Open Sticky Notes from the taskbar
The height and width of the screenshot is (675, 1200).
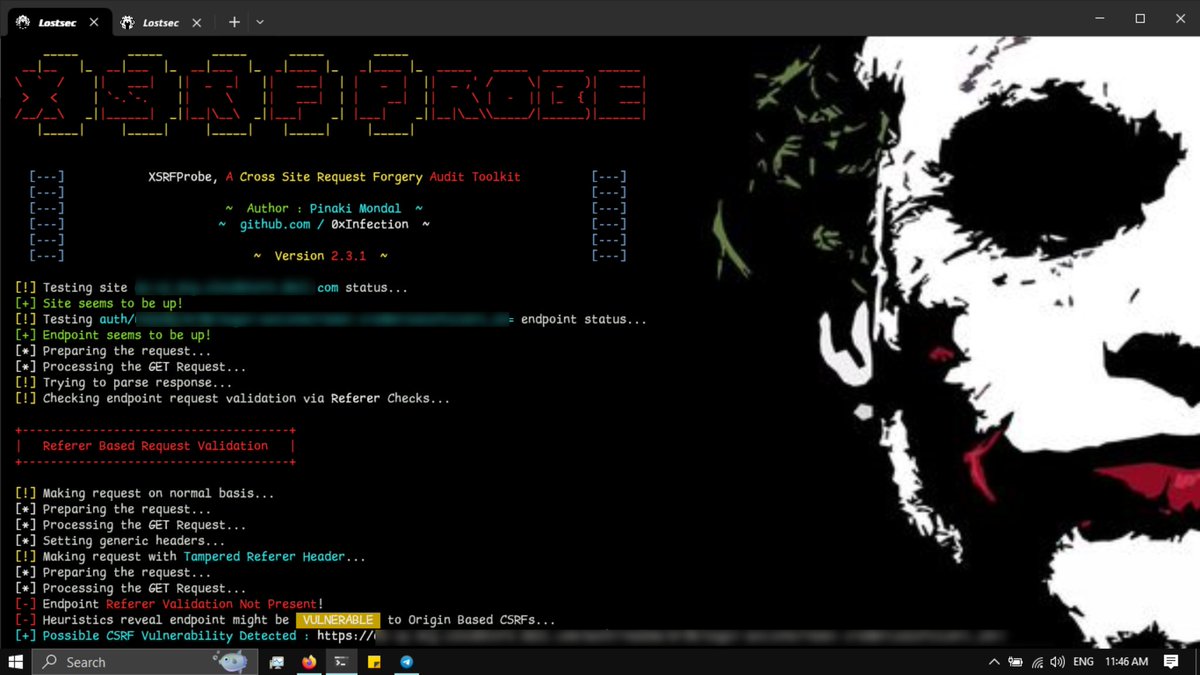click(374, 662)
